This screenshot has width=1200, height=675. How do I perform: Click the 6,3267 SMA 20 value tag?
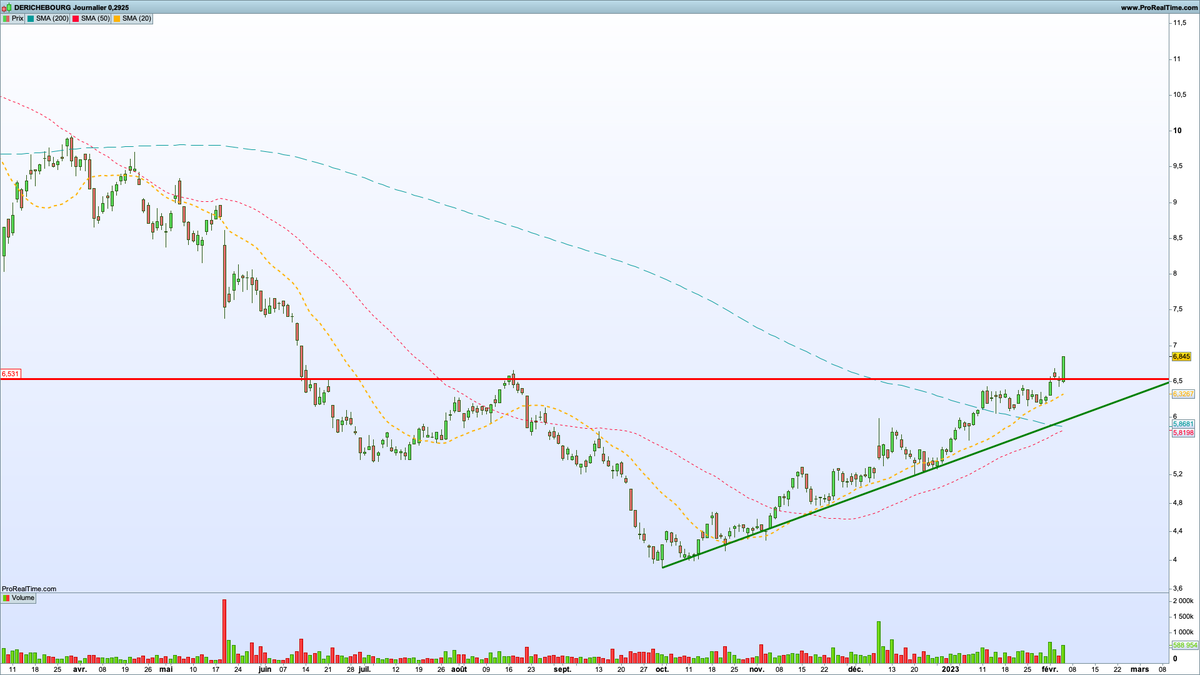click(1181, 394)
